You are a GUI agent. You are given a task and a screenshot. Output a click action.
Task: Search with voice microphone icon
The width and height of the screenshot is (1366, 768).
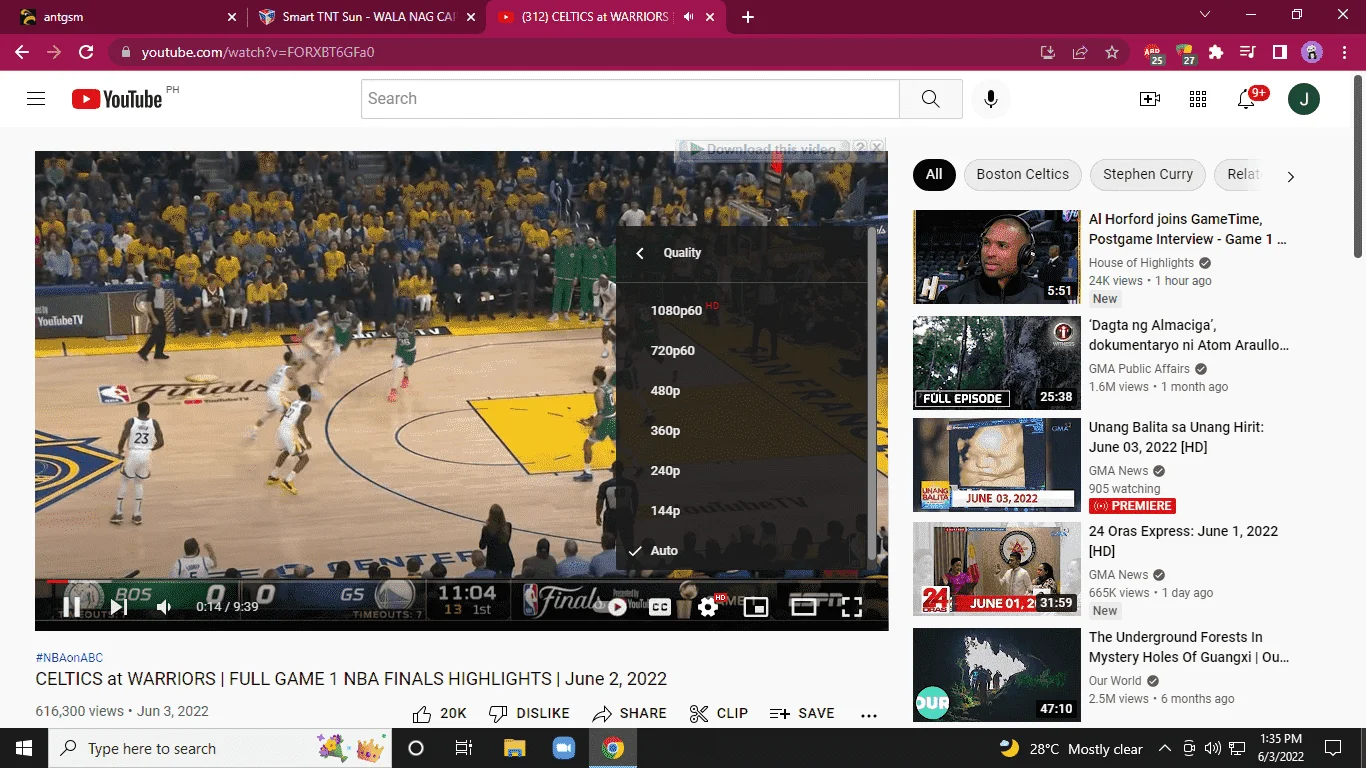pyautogui.click(x=991, y=98)
